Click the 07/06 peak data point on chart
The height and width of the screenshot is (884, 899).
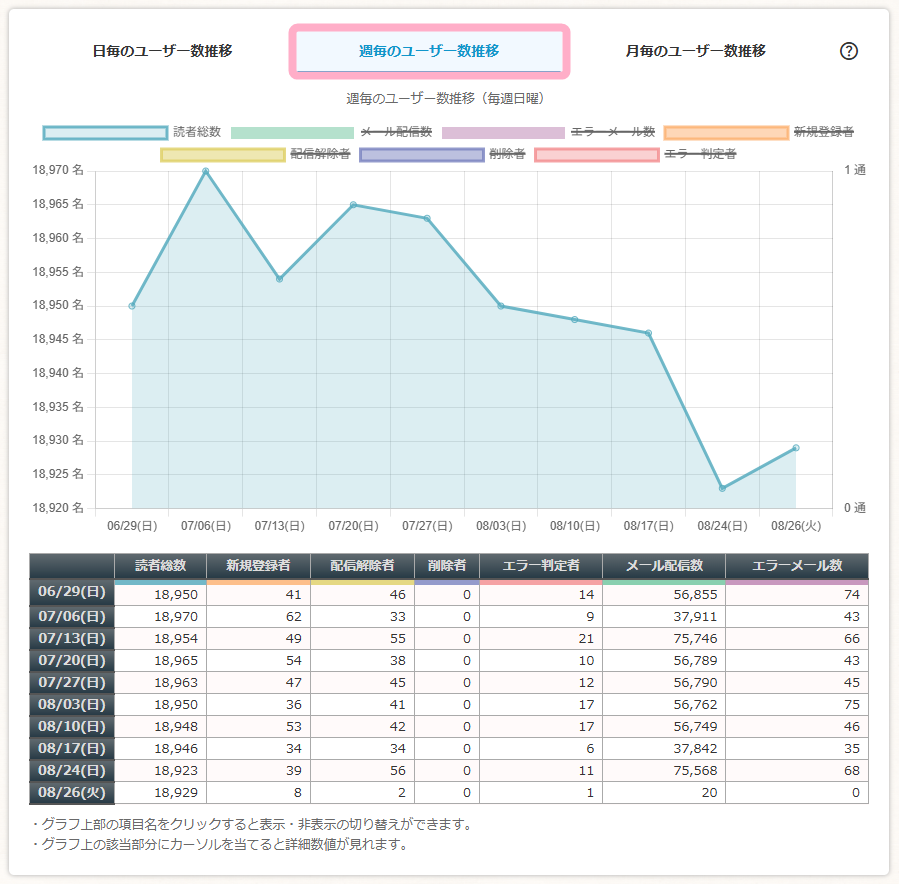206,171
